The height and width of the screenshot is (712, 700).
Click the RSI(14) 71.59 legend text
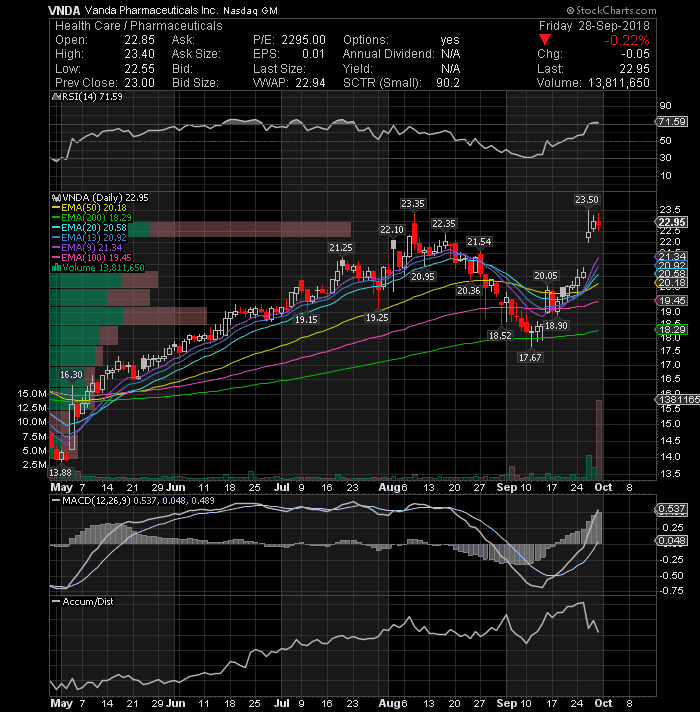click(x=92, y=97)
